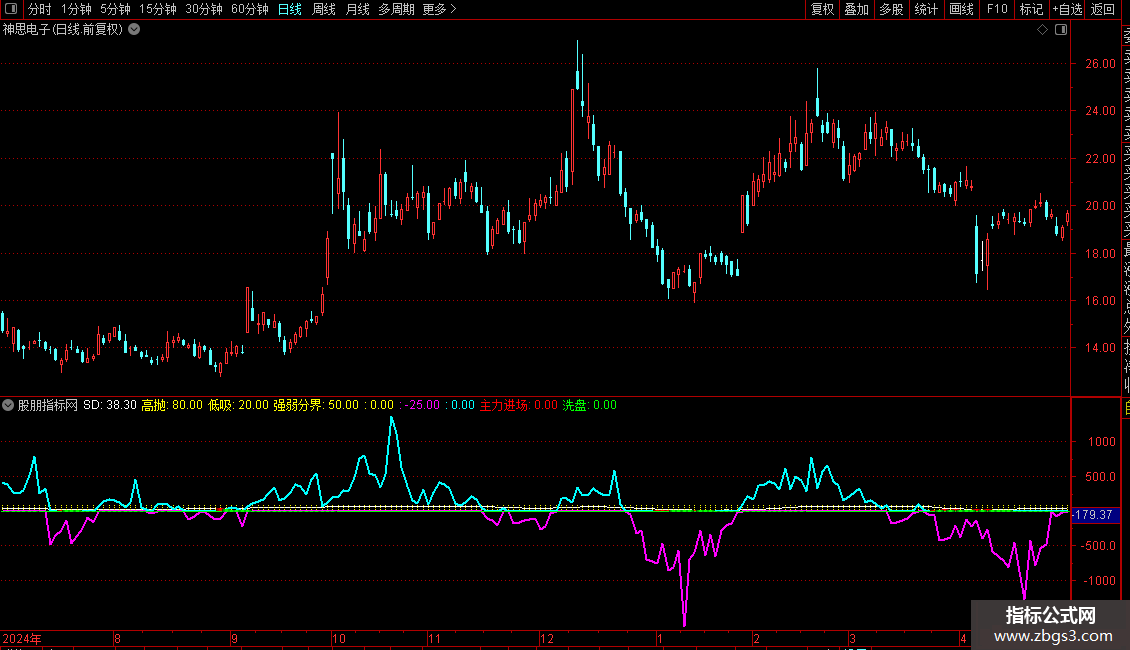
Task: Click the month 10 marker on the time axis
Action: click(x=339, y=638)
